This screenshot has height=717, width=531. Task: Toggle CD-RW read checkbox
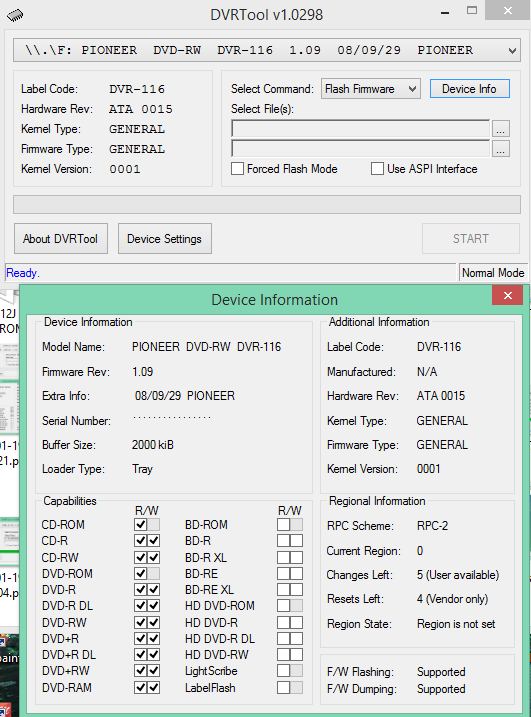click(x=140, y=557)
